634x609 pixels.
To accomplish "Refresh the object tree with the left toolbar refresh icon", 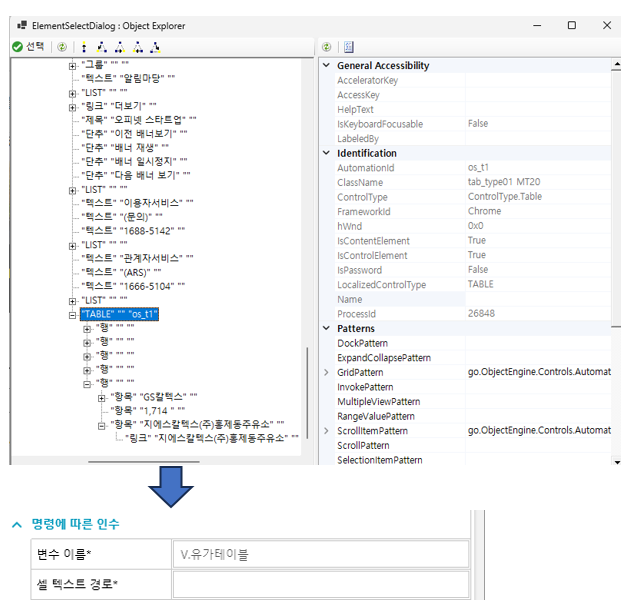I will [x=62, y=47].
